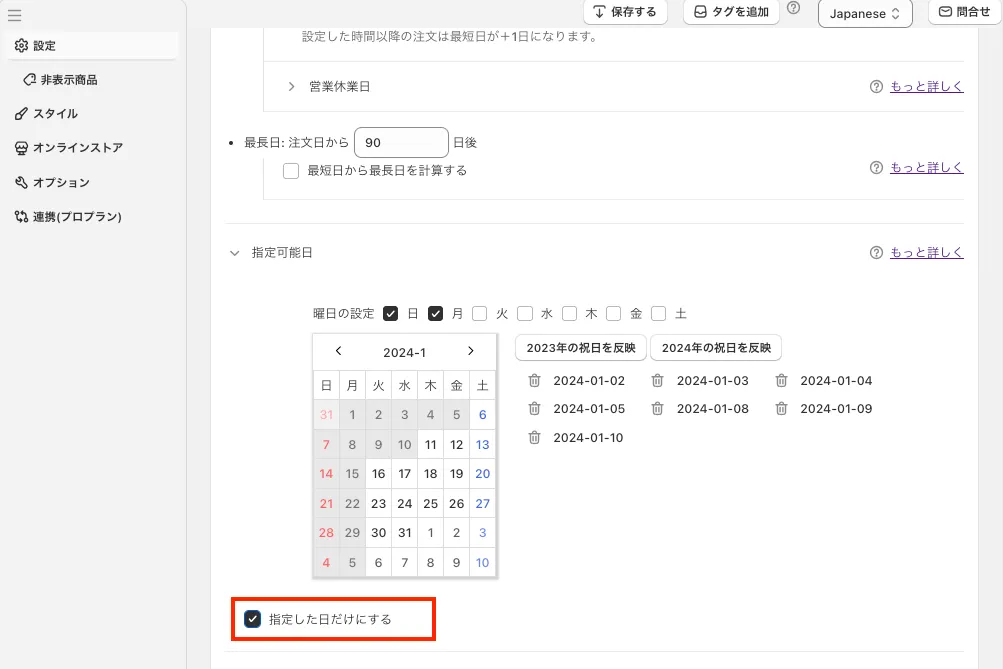Advance calendar to the next month

(470, 351)
